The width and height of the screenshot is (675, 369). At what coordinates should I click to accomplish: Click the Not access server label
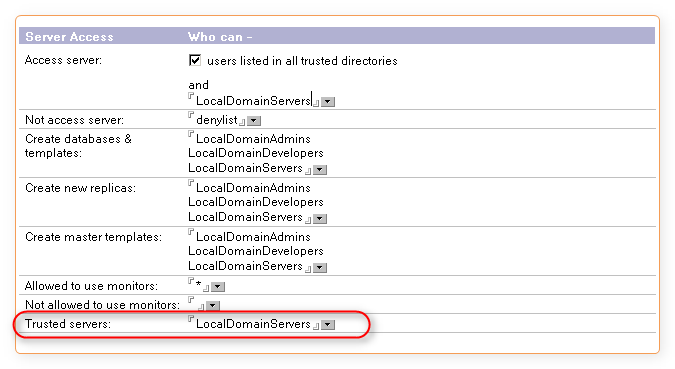(x=74, y=120)
